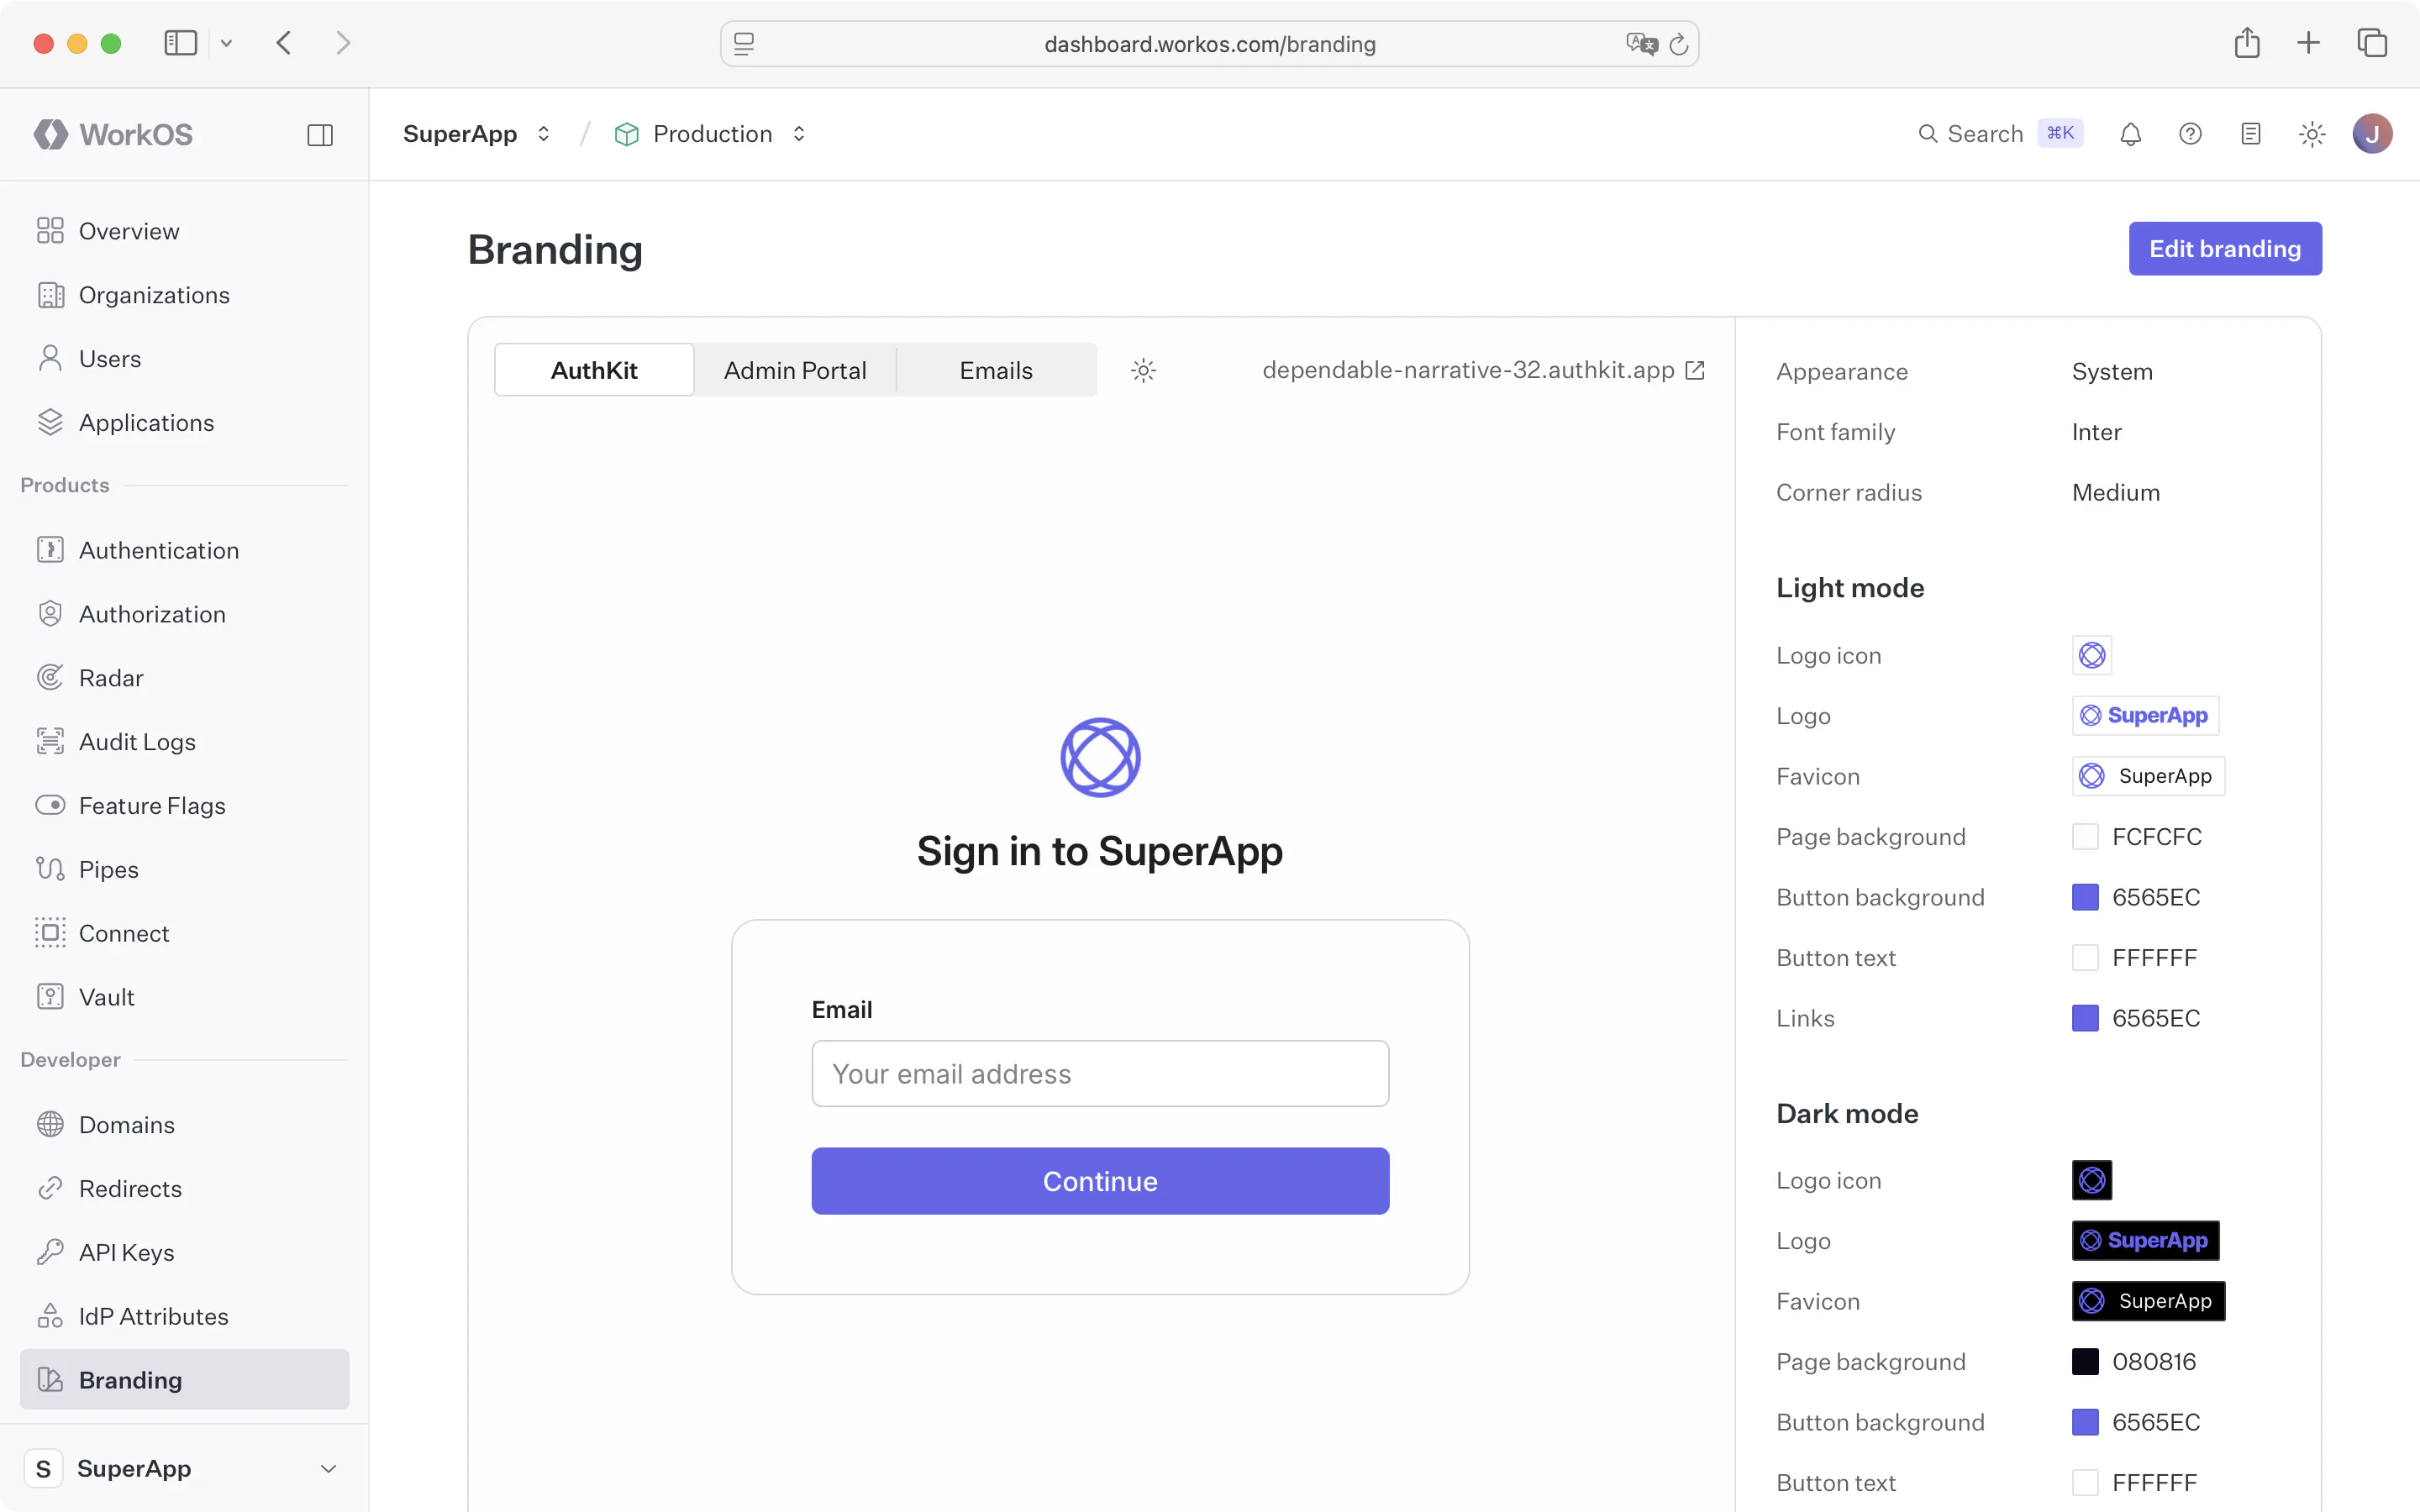This screenshot has height=1512, width=2420.
Task: Click the Light mode Logo SuperApp thumbnail
Action: click(2145, 716)
